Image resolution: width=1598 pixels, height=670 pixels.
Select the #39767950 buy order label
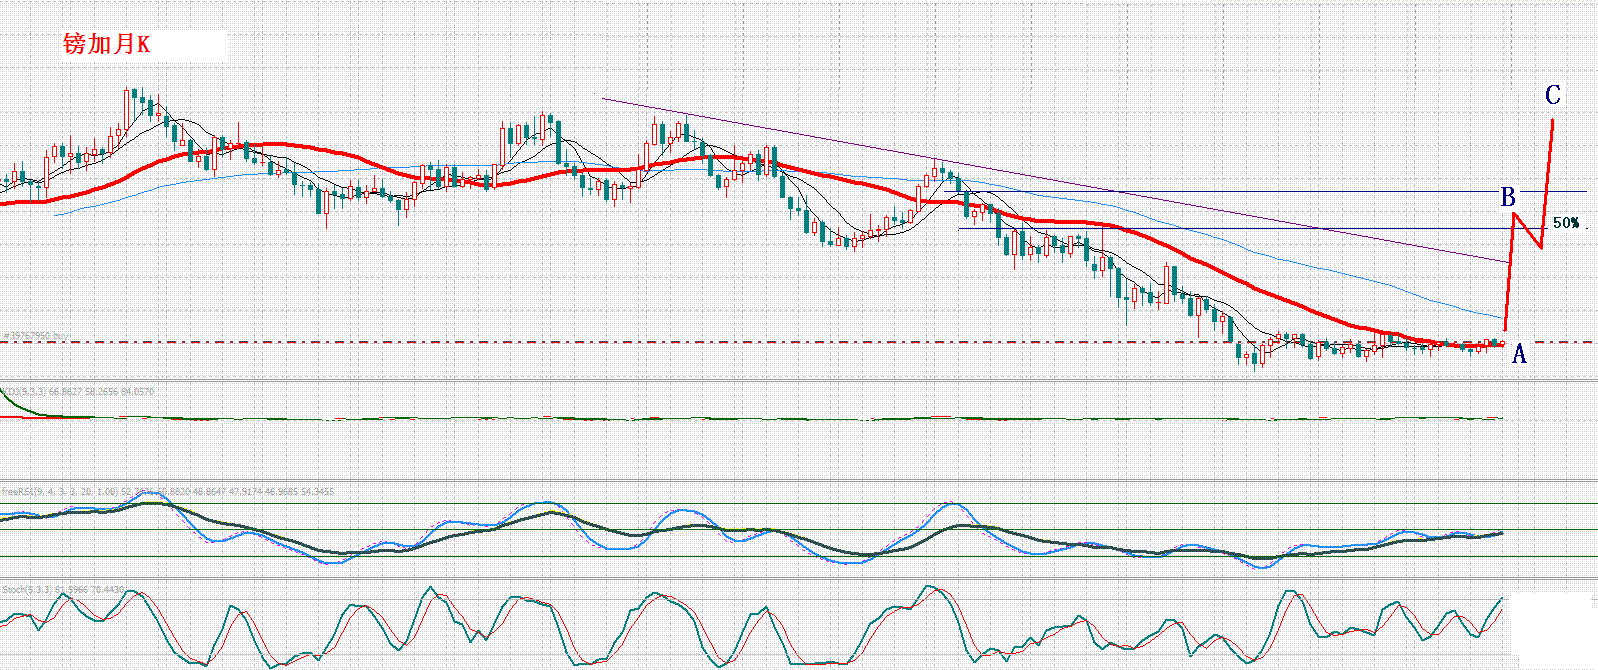[36, 336]
